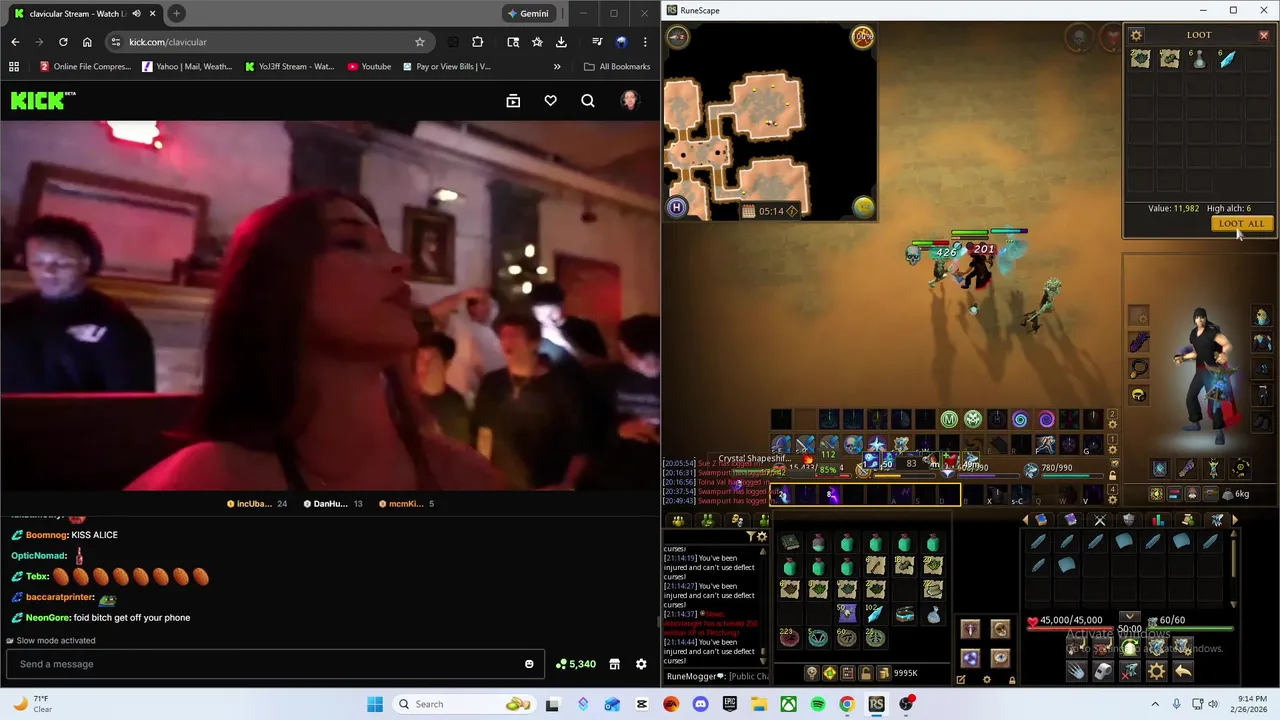
Task: Open the home teleport H button on minimap
Action: pos(677,207)
